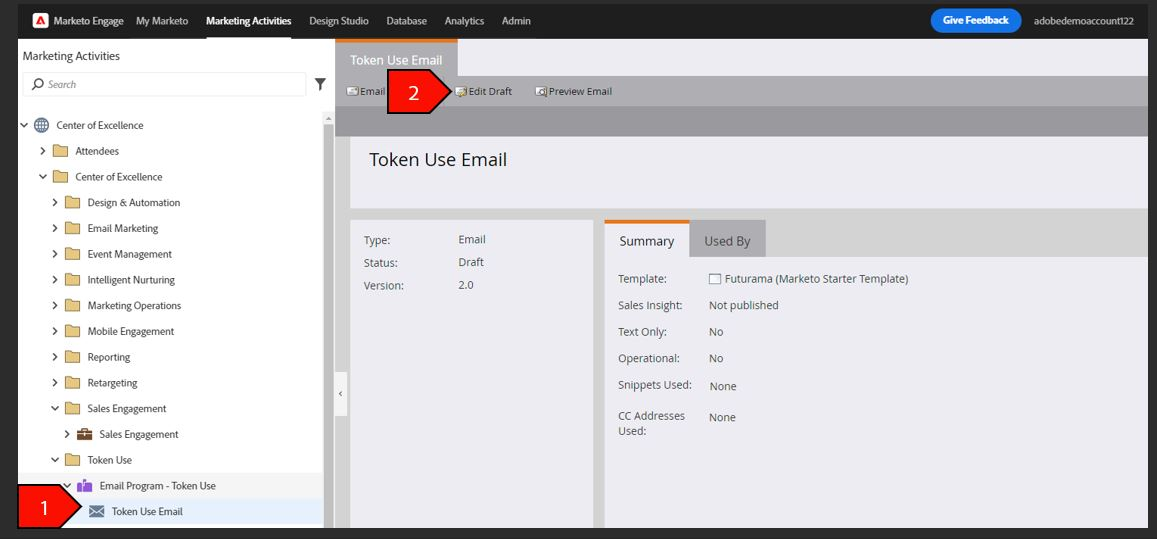Click the Preview Email button
The image size is (1157, 539).
coord(573,92)
